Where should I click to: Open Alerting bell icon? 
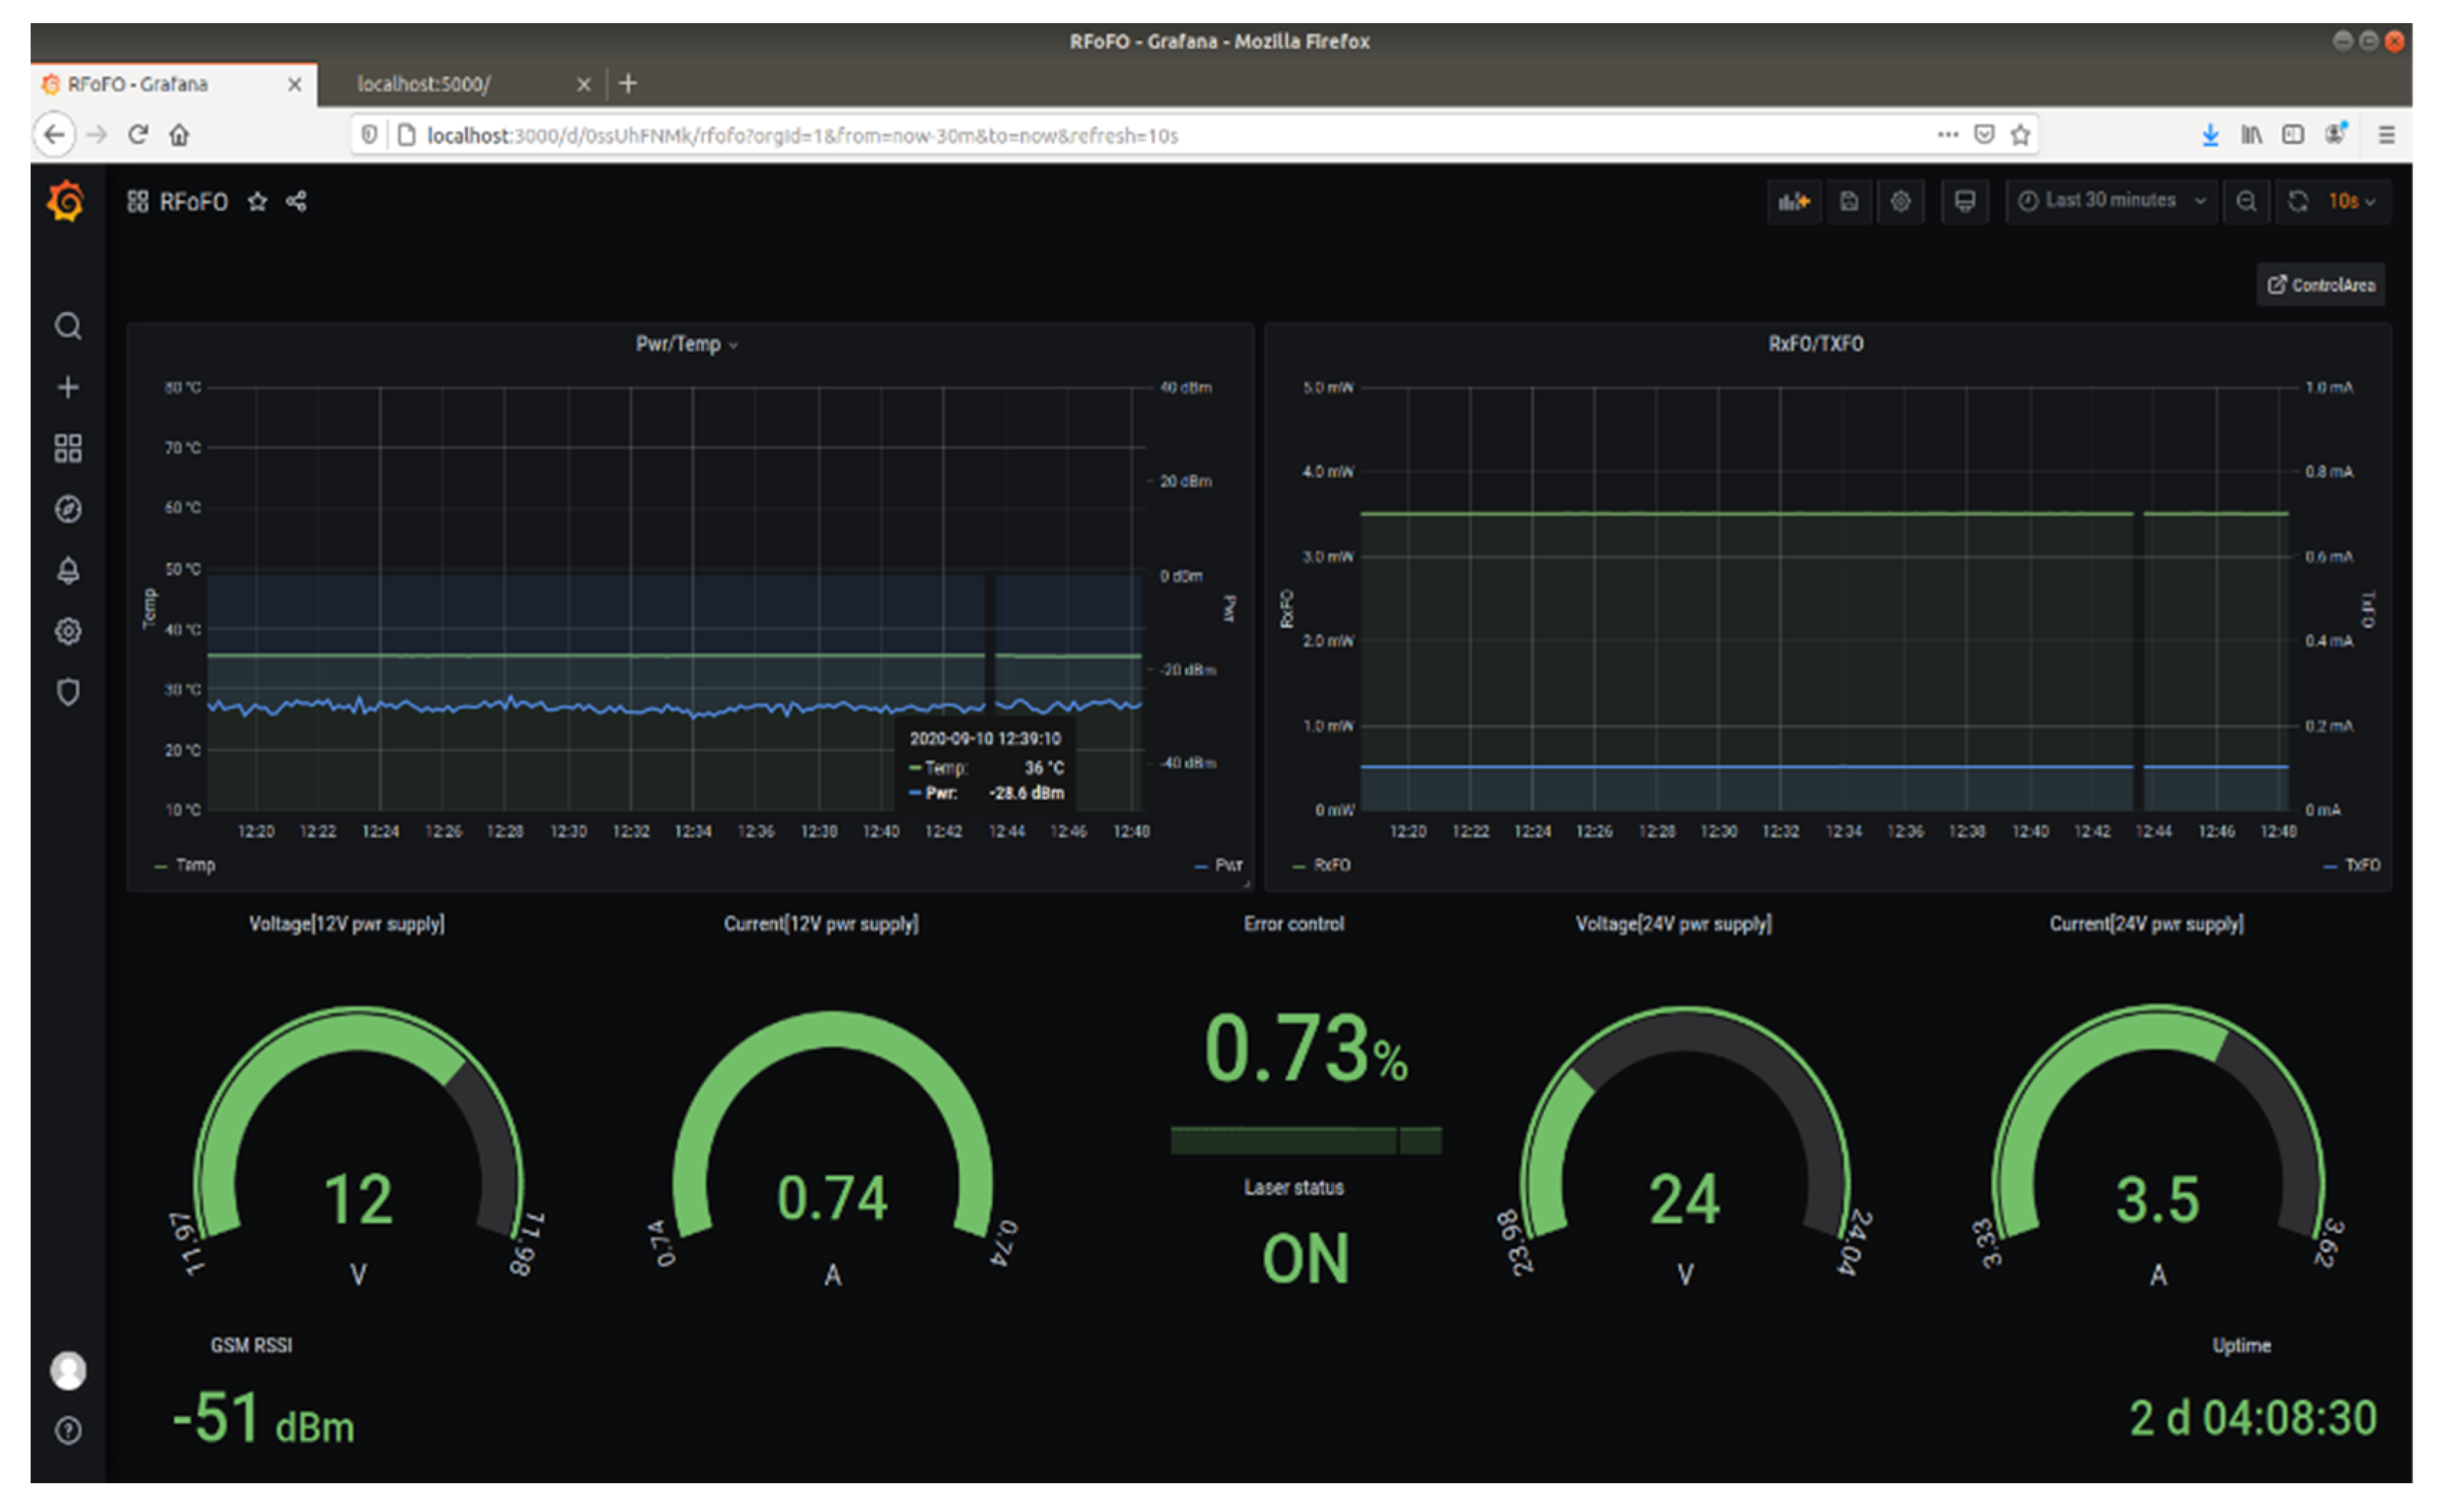click(67, 570)
